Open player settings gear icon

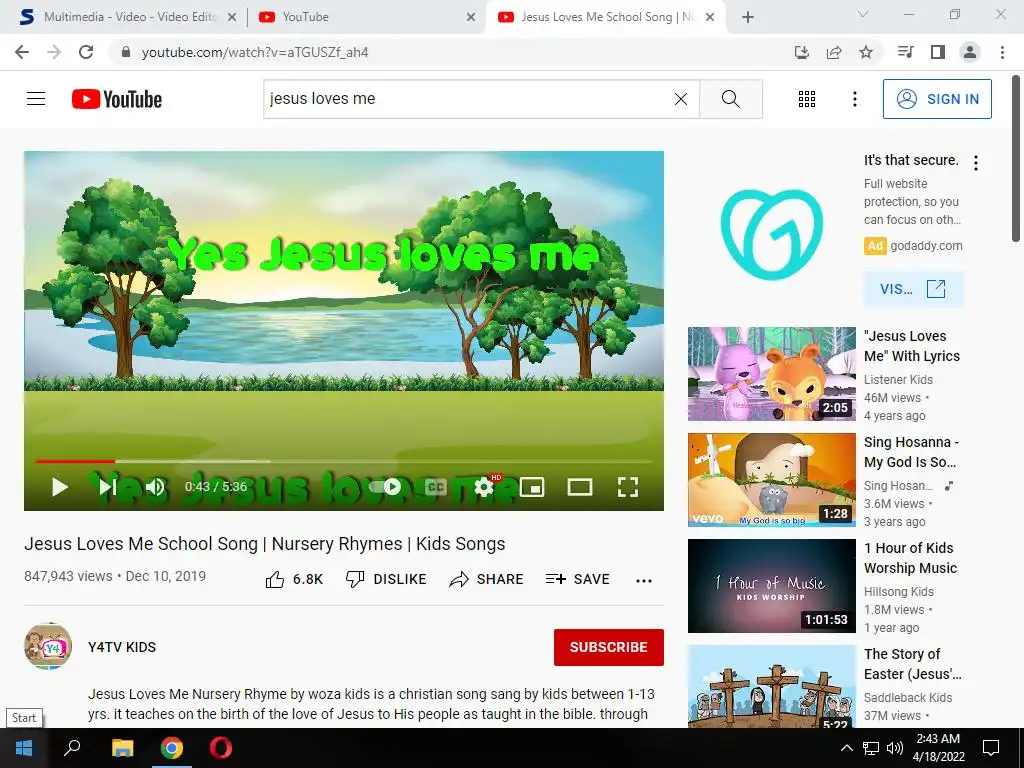click(483, 487)
